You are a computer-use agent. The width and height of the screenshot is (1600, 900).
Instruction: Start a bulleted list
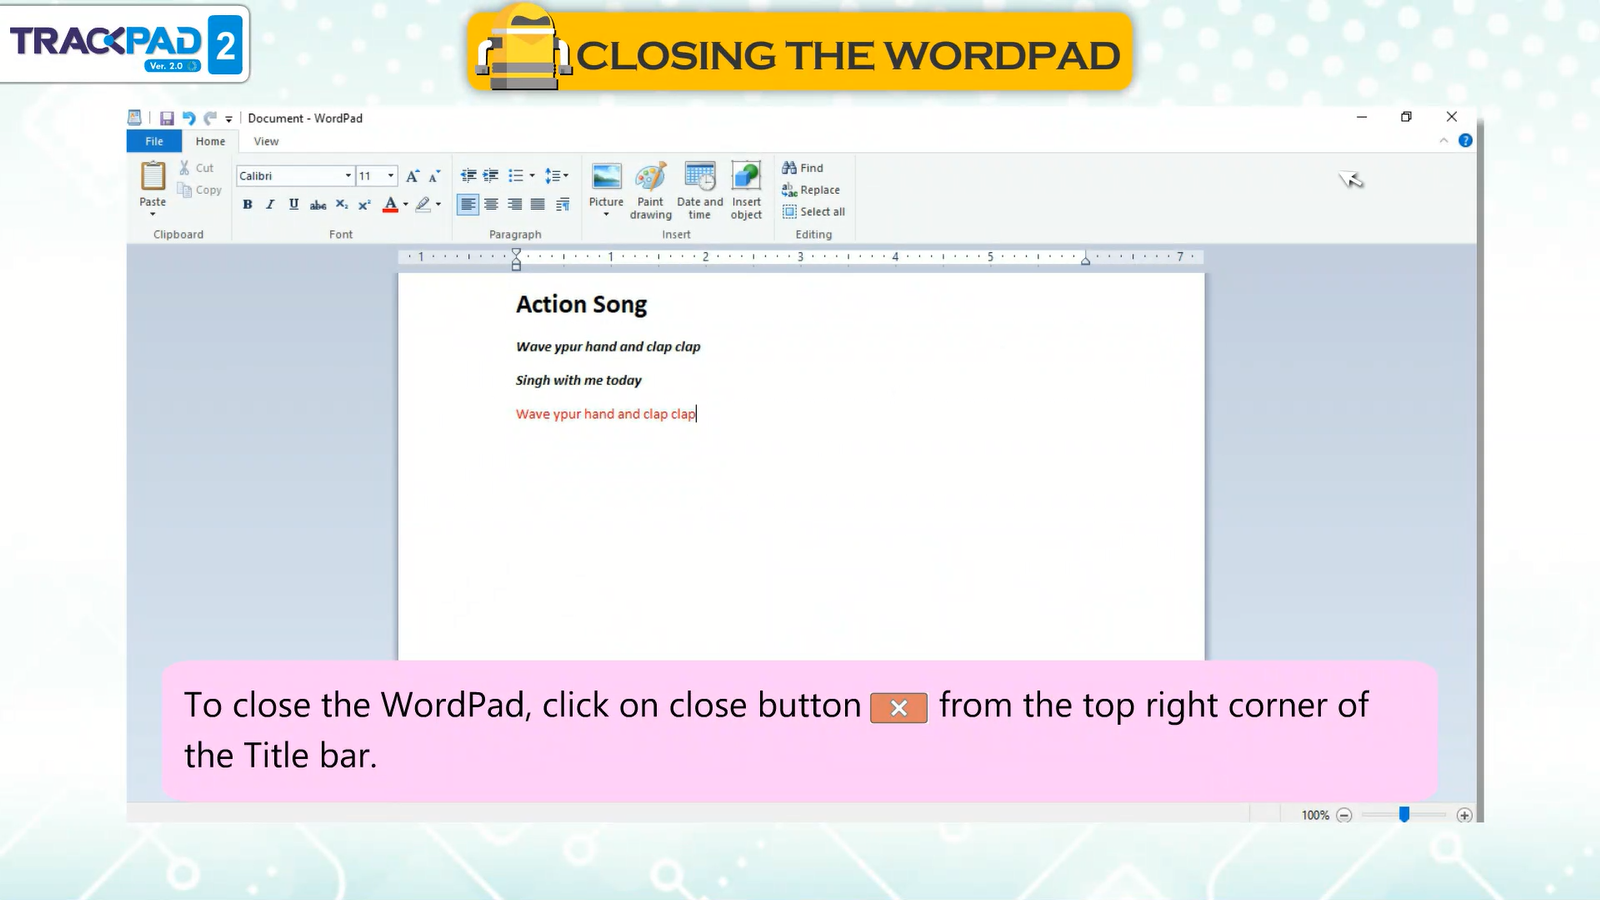click(x=516, y=176)
